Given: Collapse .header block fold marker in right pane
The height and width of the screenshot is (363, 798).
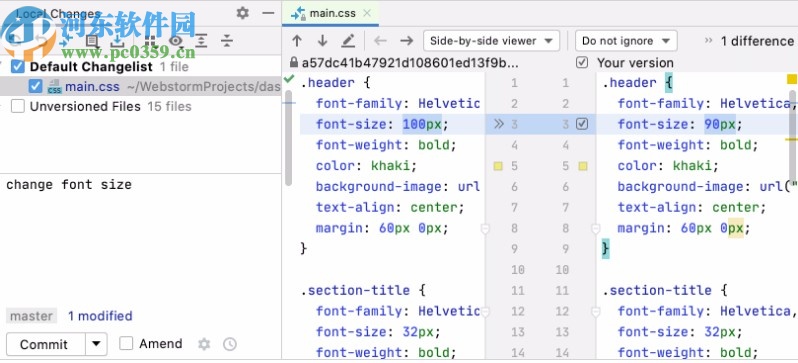Looking at the screenshot, I should pyautogui.click(x=595, y=229).
